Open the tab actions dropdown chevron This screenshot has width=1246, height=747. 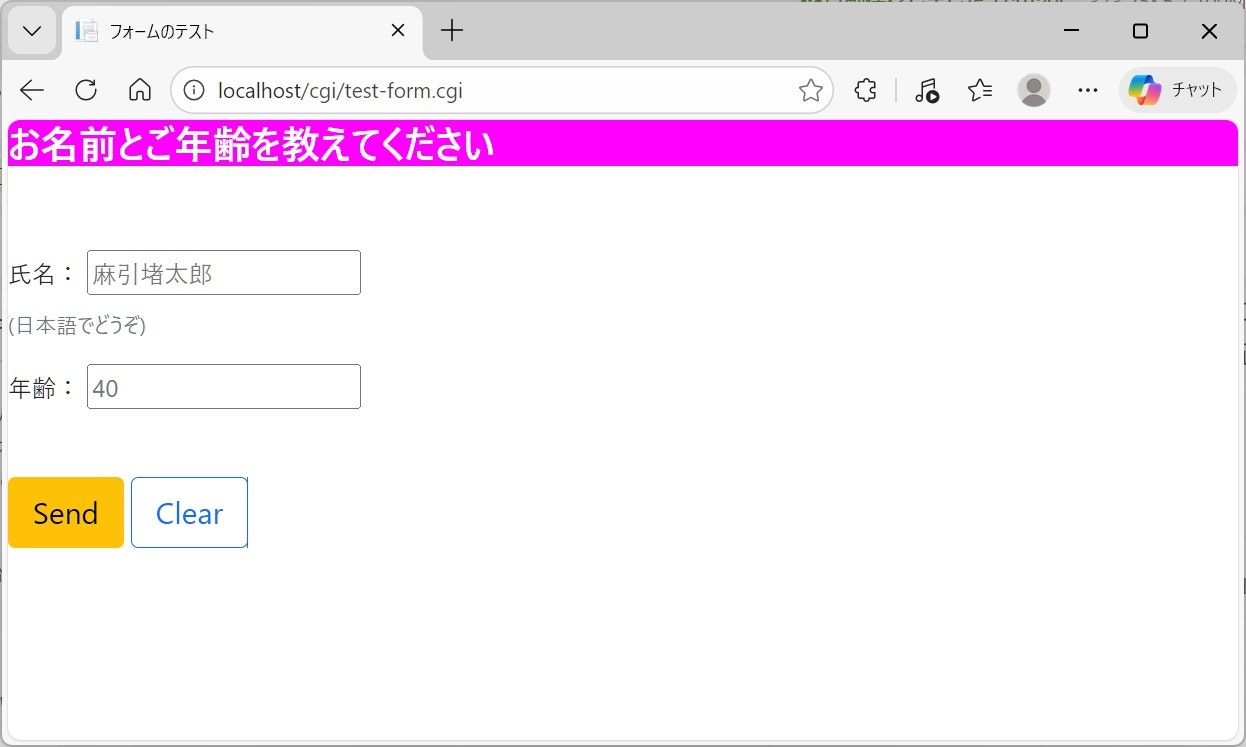[32, 31]
